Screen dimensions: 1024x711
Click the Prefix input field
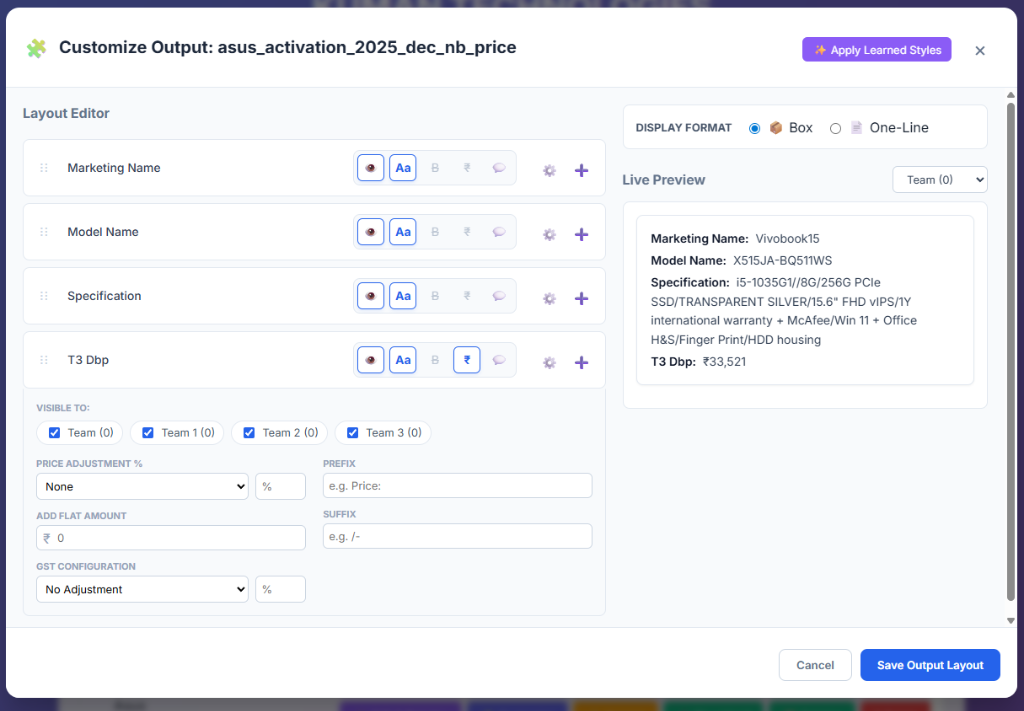[x=457, y=485]
